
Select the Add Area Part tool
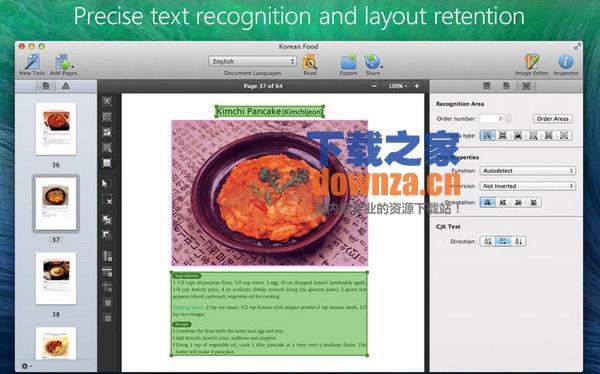click(107, 220)
